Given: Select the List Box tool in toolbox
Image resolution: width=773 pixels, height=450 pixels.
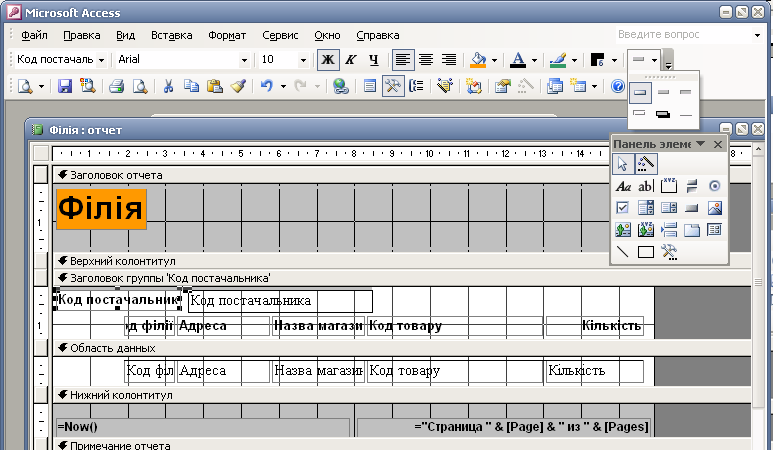Looking at the screenshot, I should coord(668,208).
